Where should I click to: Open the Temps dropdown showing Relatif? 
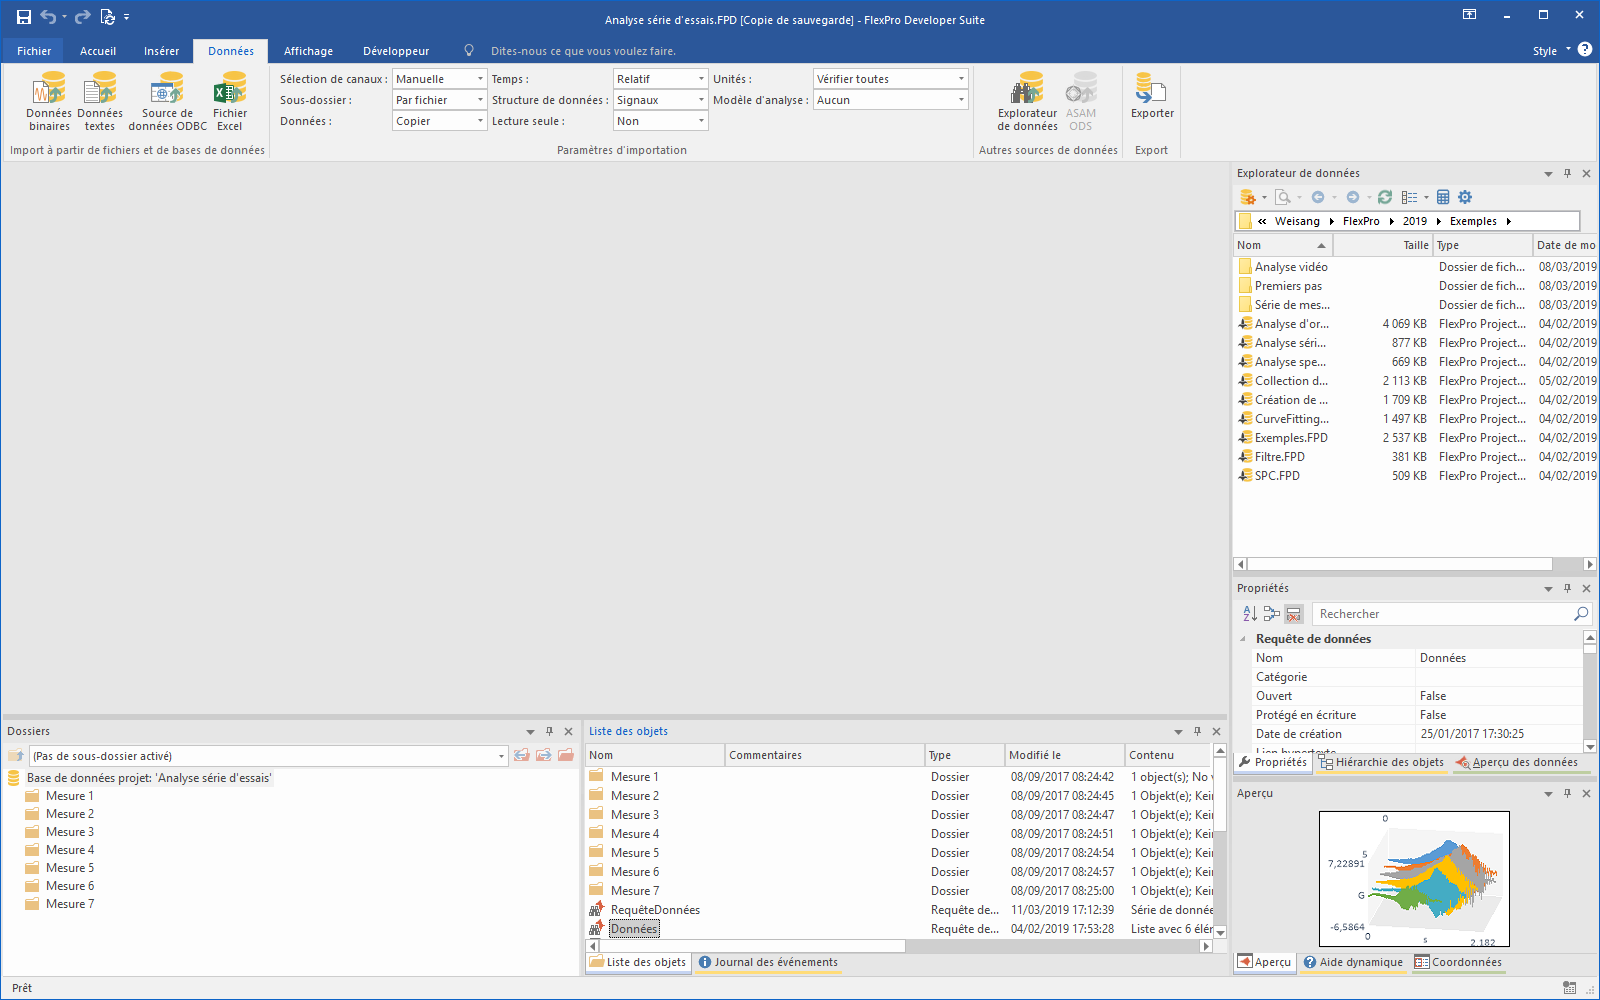tap(660, 79)
